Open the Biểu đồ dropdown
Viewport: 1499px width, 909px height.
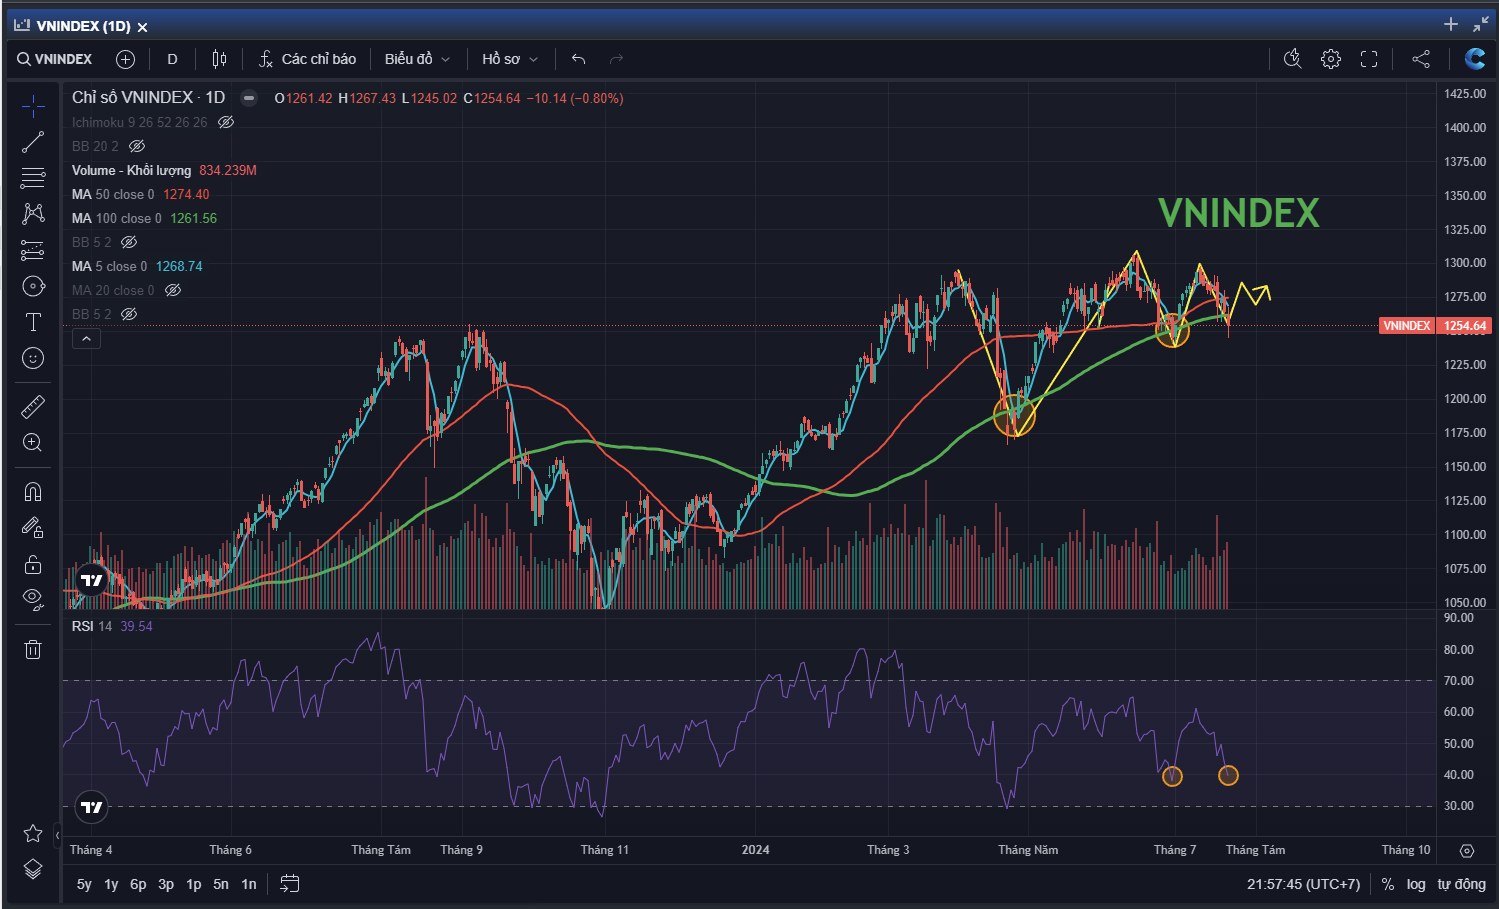(417, 59)
